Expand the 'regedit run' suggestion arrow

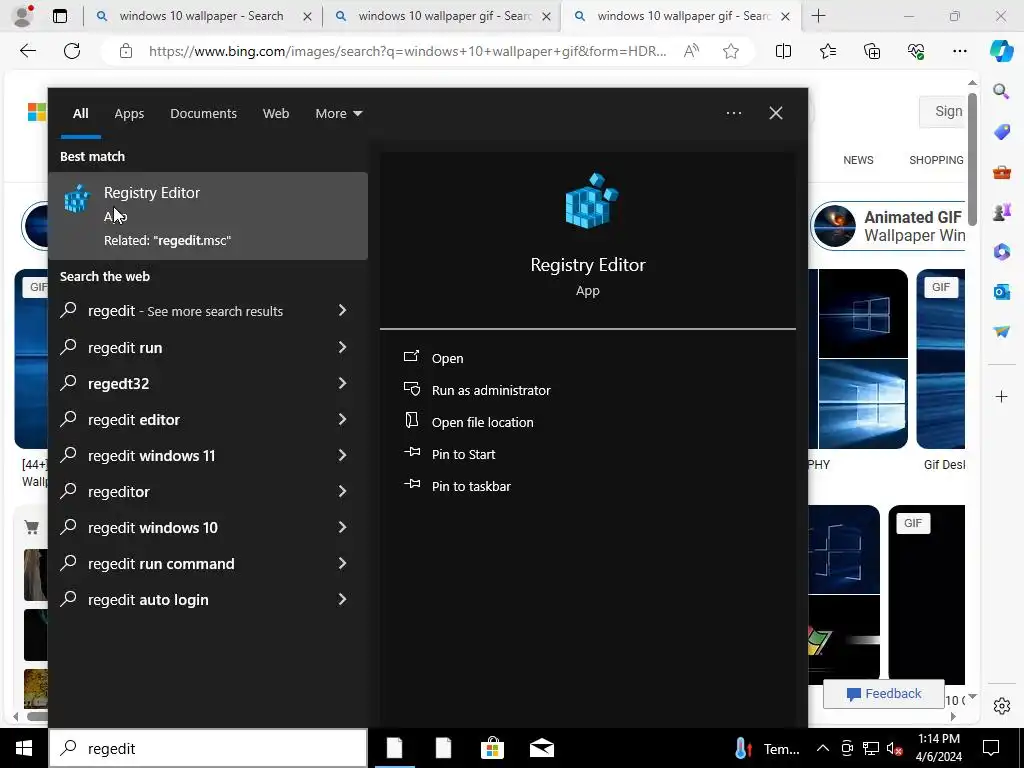[x=342, y=347]
